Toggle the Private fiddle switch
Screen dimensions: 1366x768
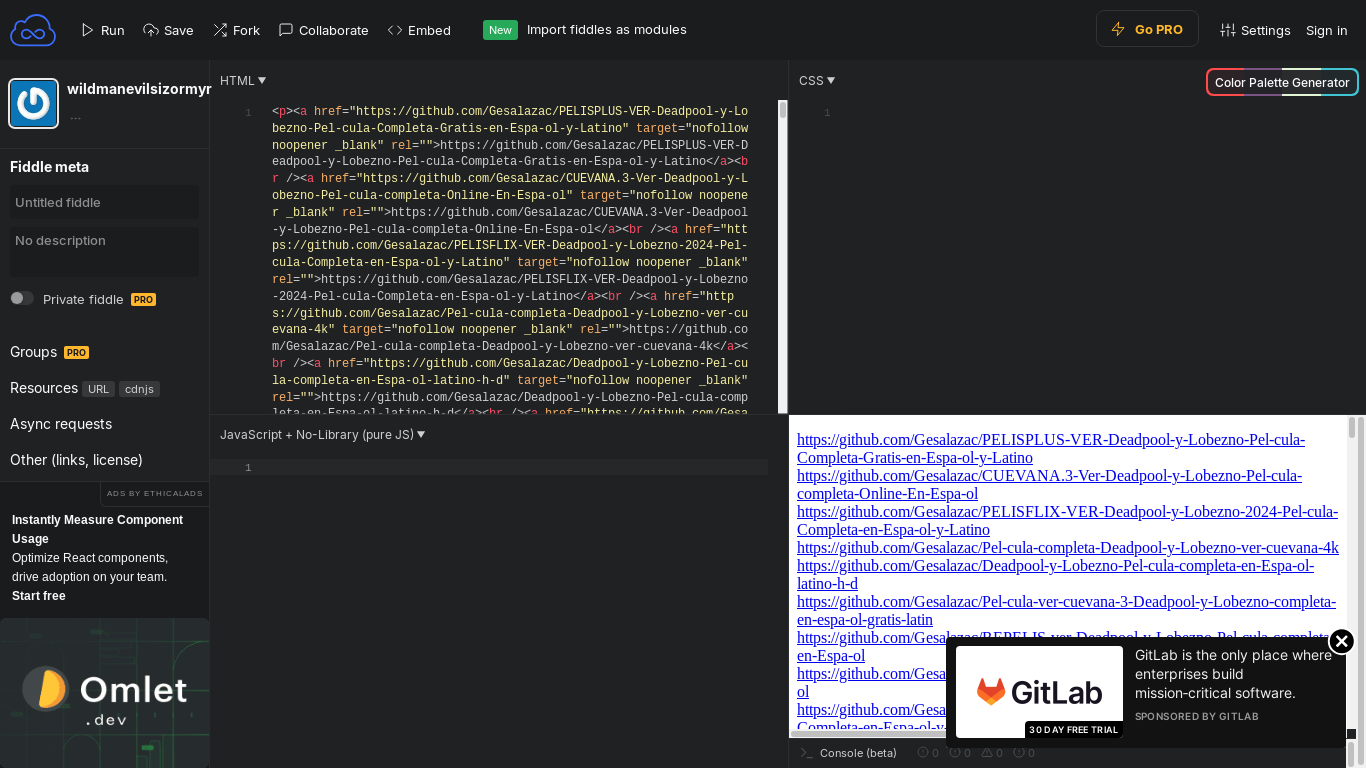point(22,298)
